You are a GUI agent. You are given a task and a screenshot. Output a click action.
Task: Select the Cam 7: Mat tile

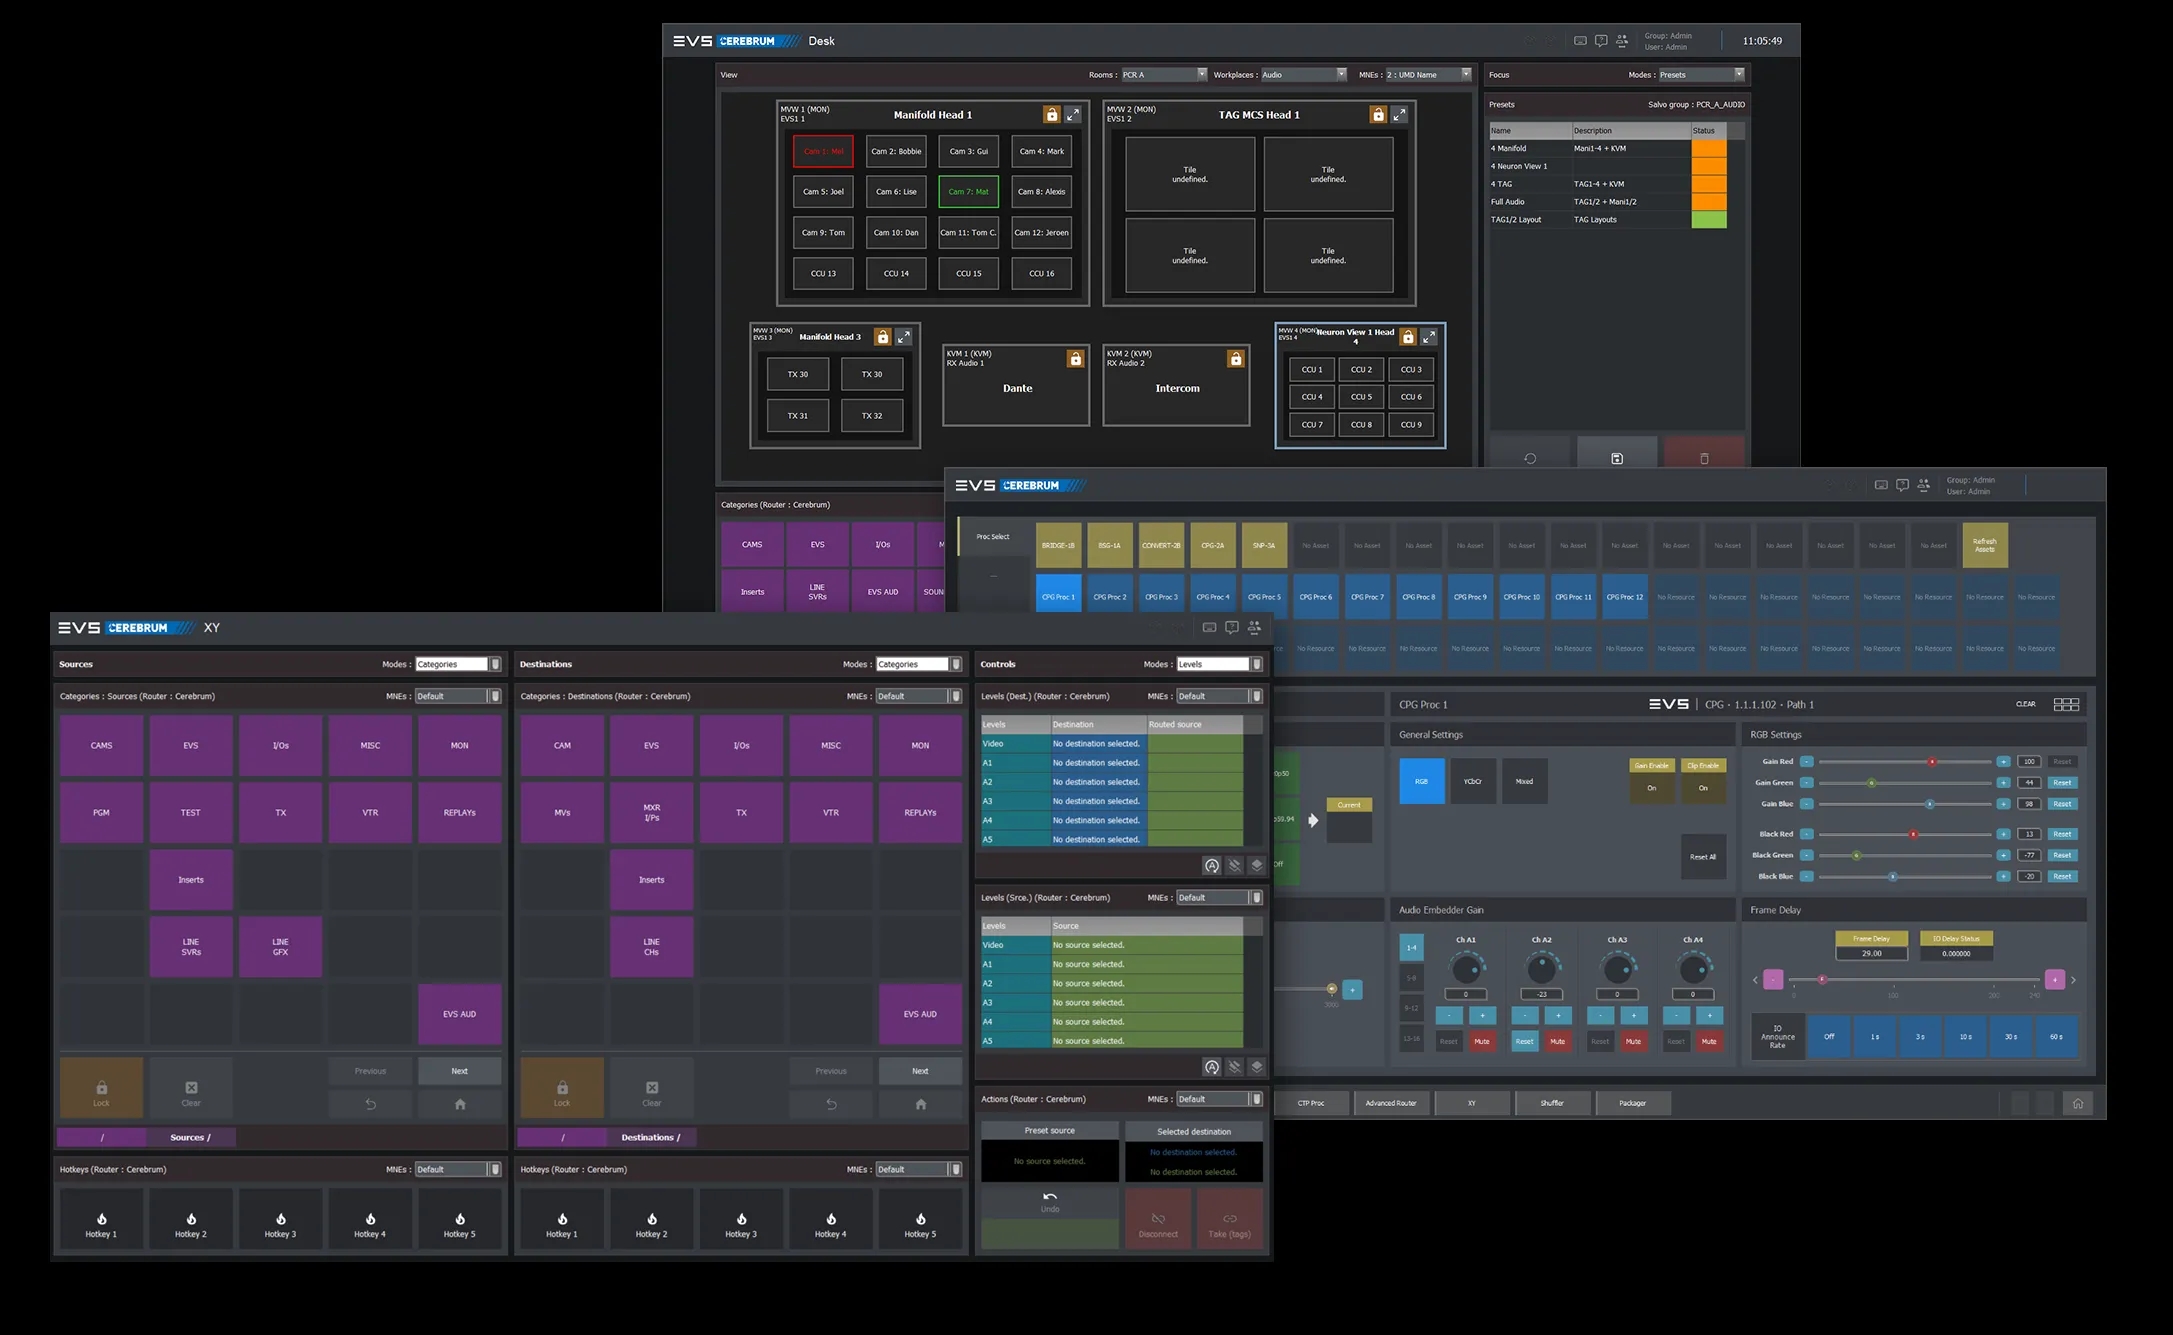coord(968,192)
